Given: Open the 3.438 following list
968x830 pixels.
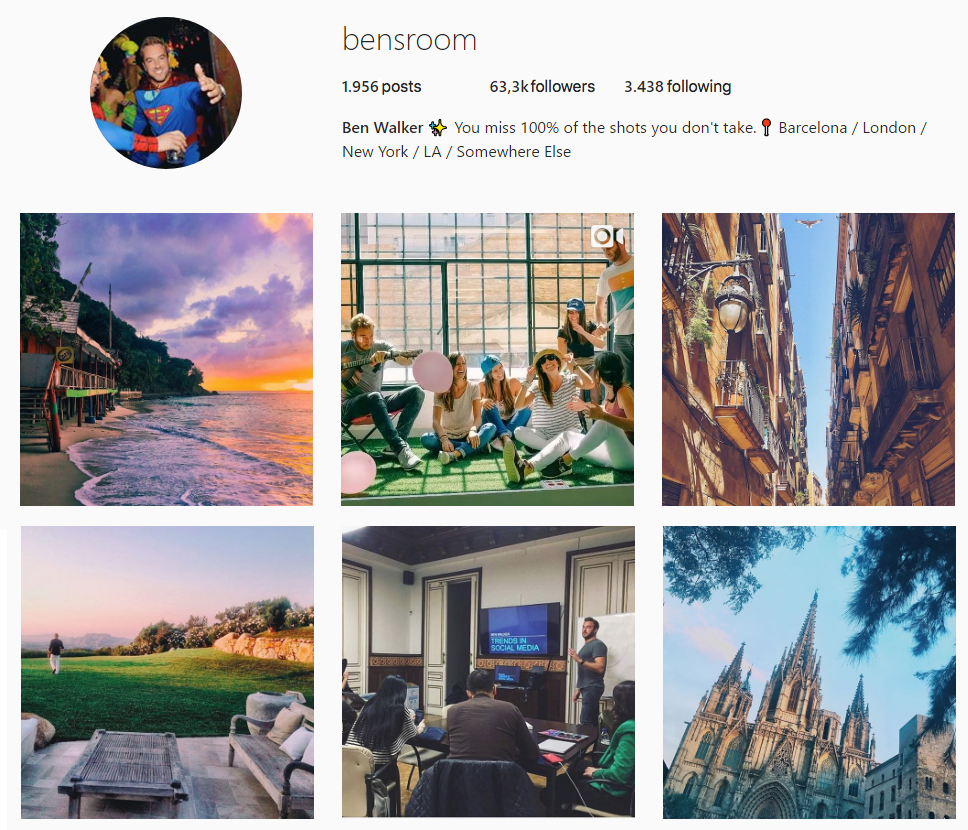Looking at the screenshot, I should coord(677,86).
